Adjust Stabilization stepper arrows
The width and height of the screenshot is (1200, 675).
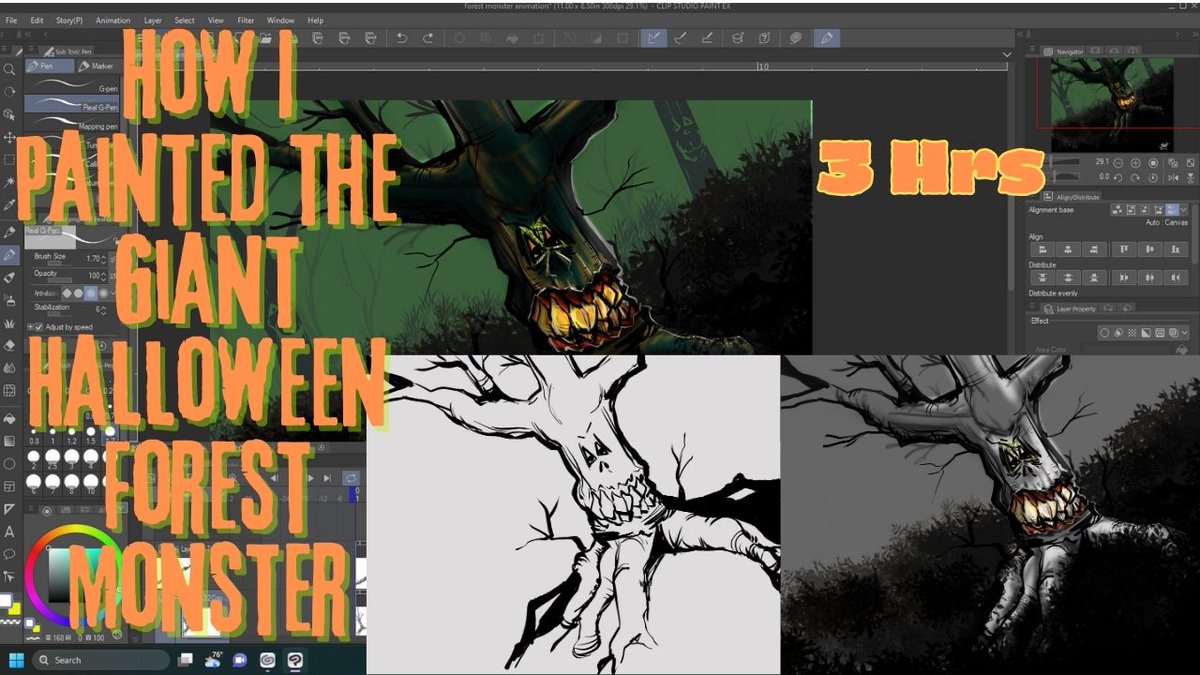tap(104, 309)
